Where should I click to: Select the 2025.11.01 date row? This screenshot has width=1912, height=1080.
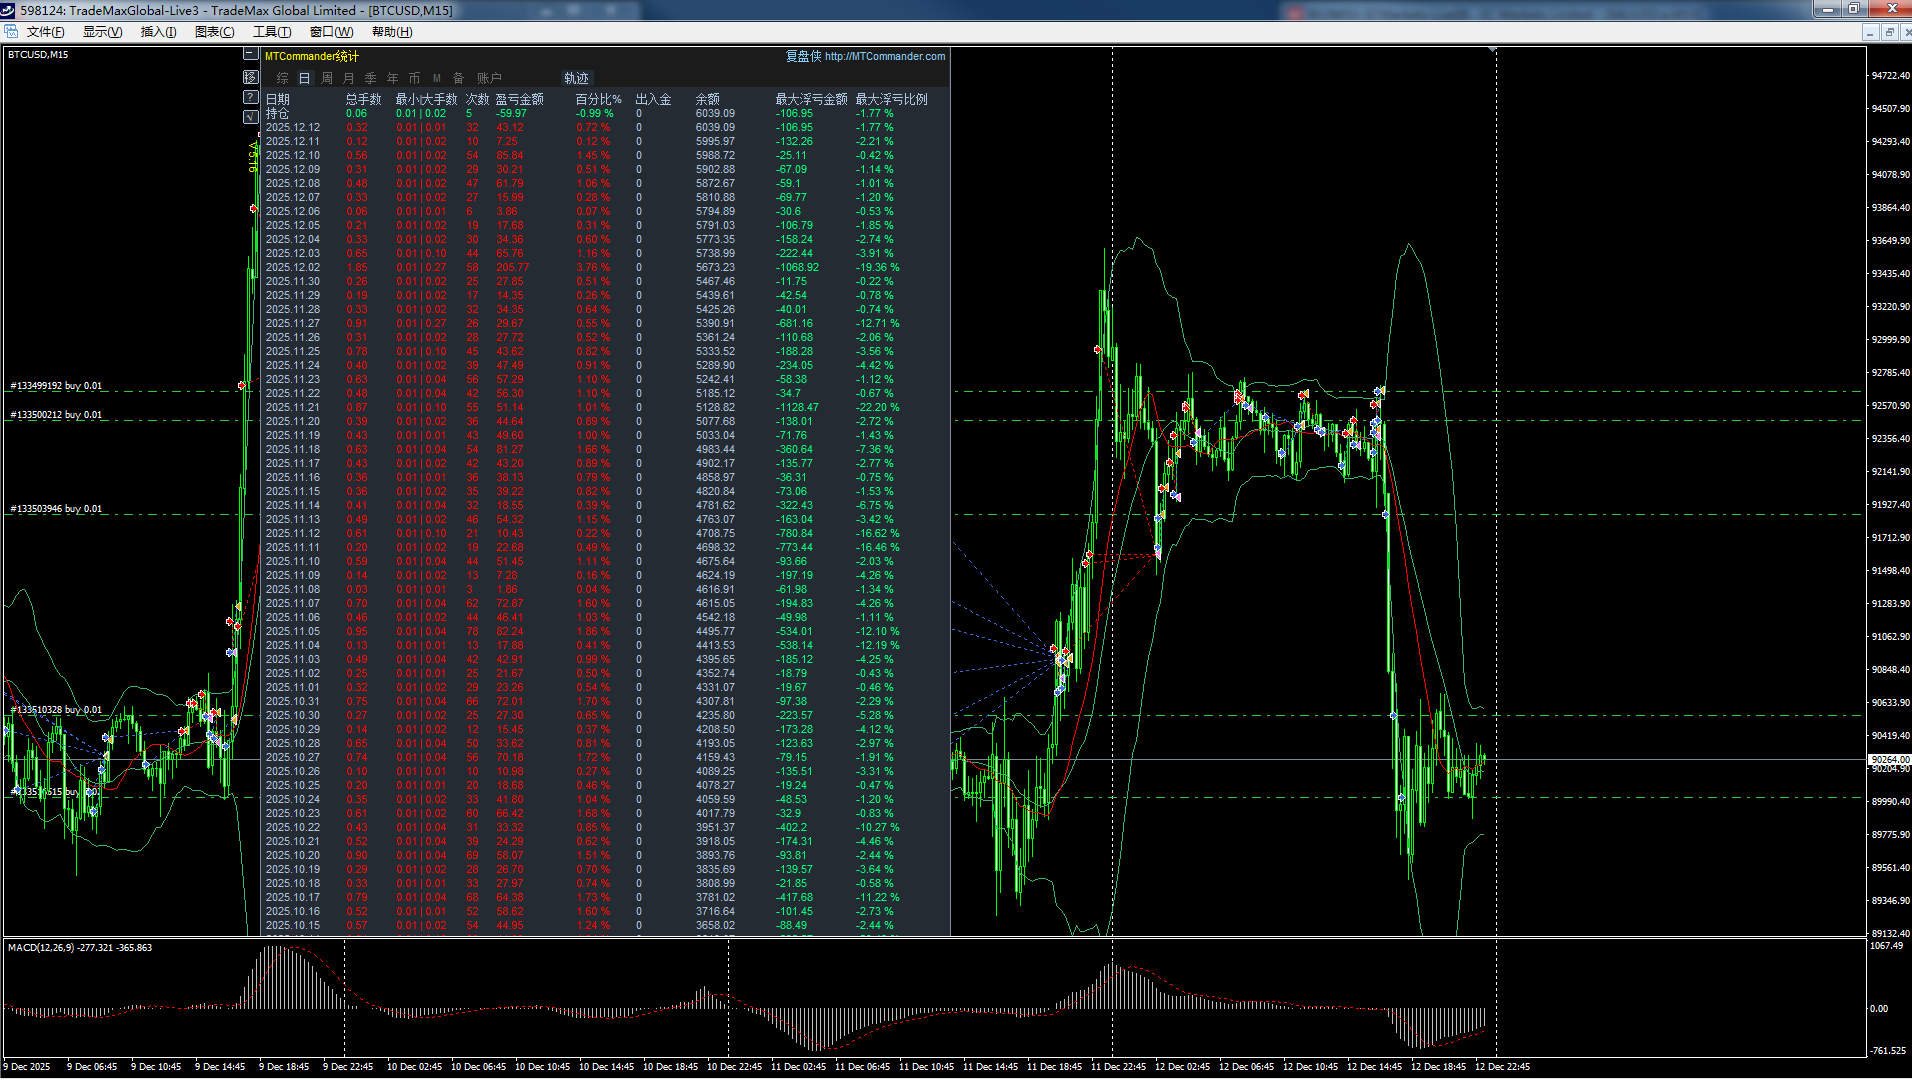tap(293, 687)
